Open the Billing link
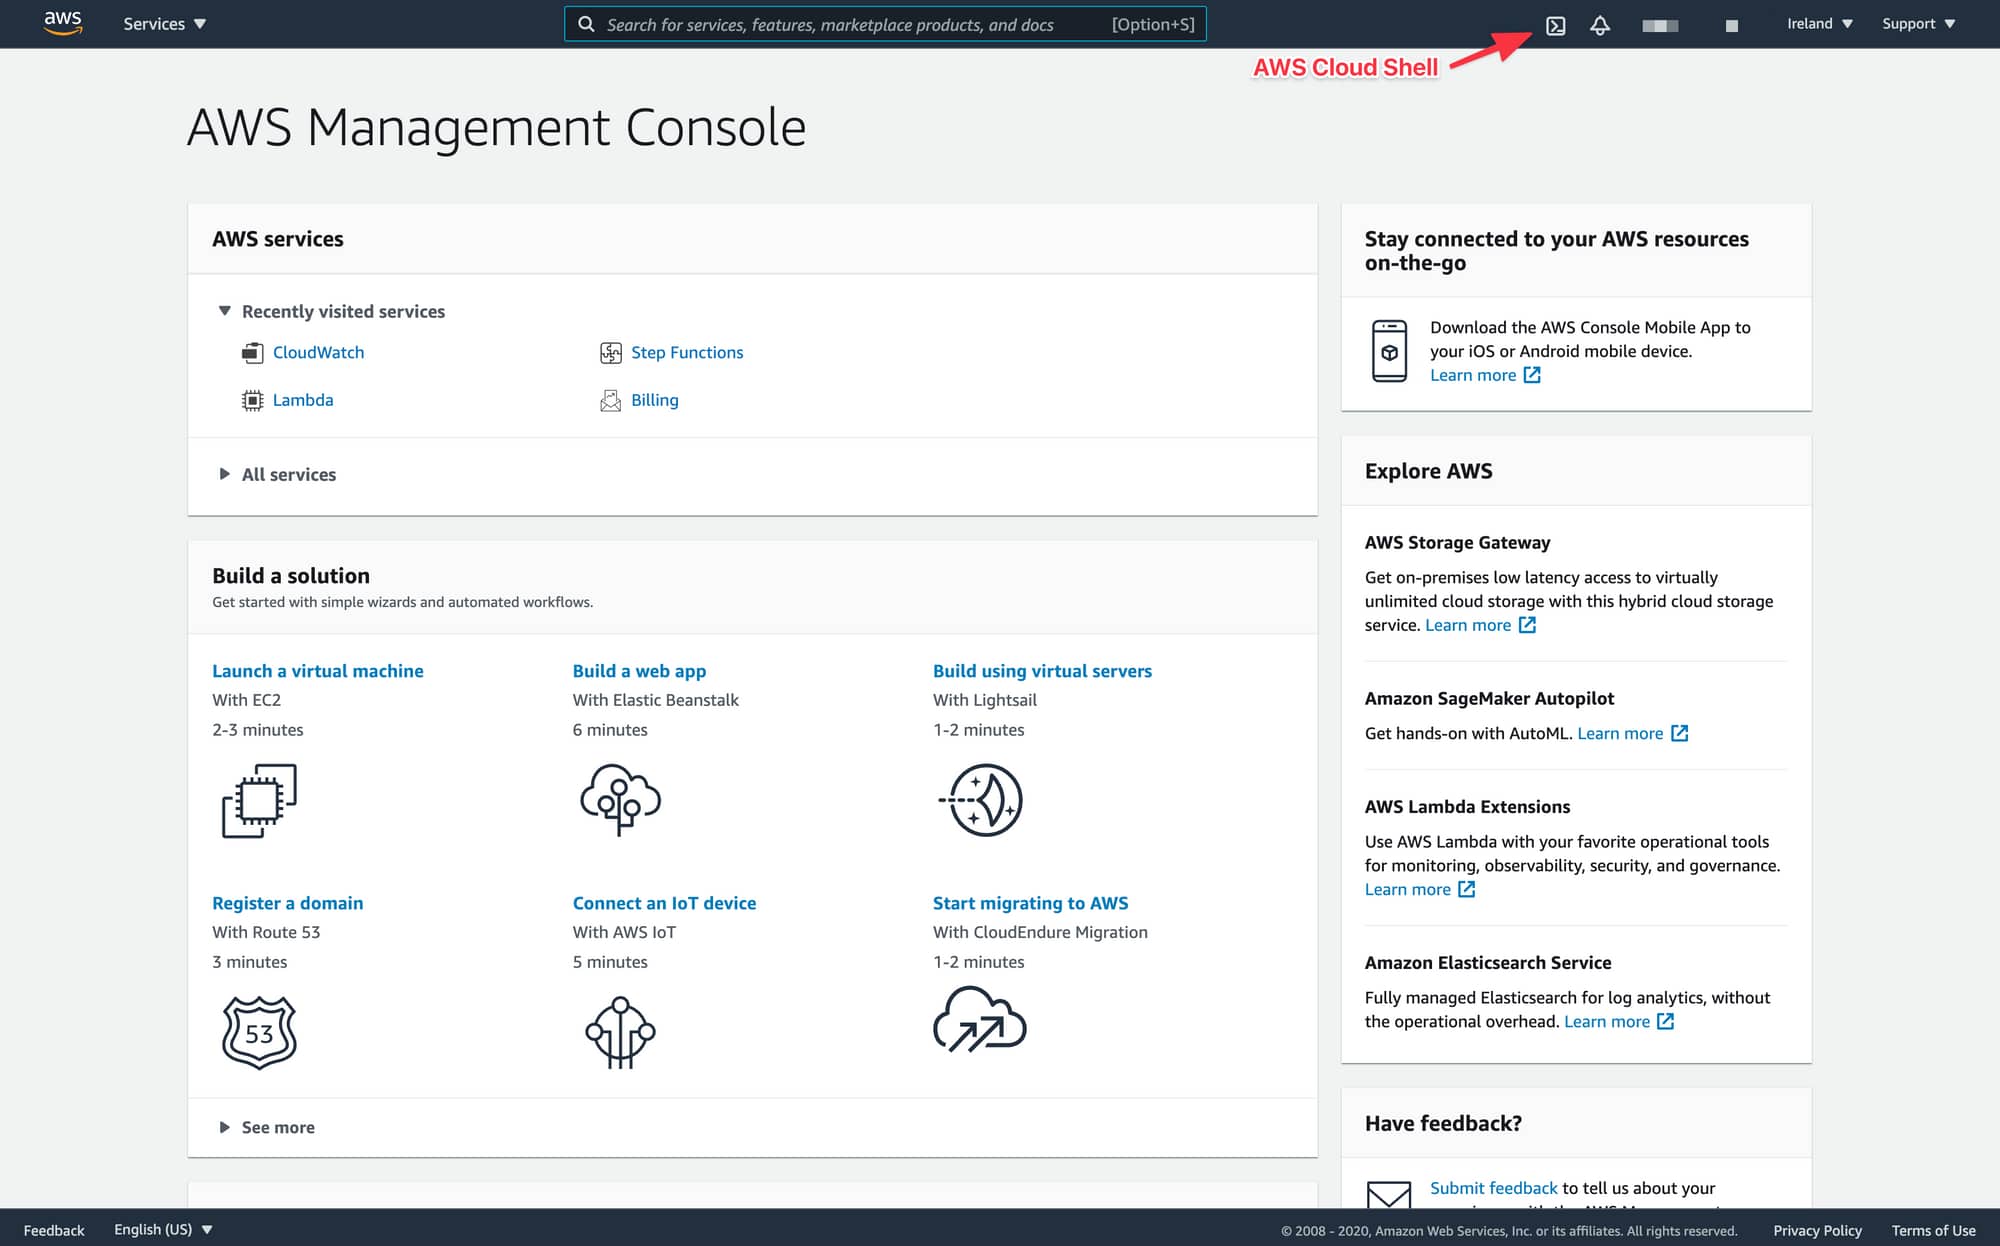Image resolution: width=2000 pixels, height=1246 pixels. [x=655, y=400]
